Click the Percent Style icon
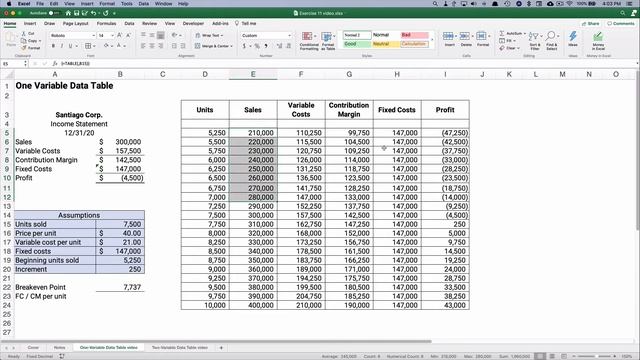Screen dimensions: 640x360 tap(257, 46)
